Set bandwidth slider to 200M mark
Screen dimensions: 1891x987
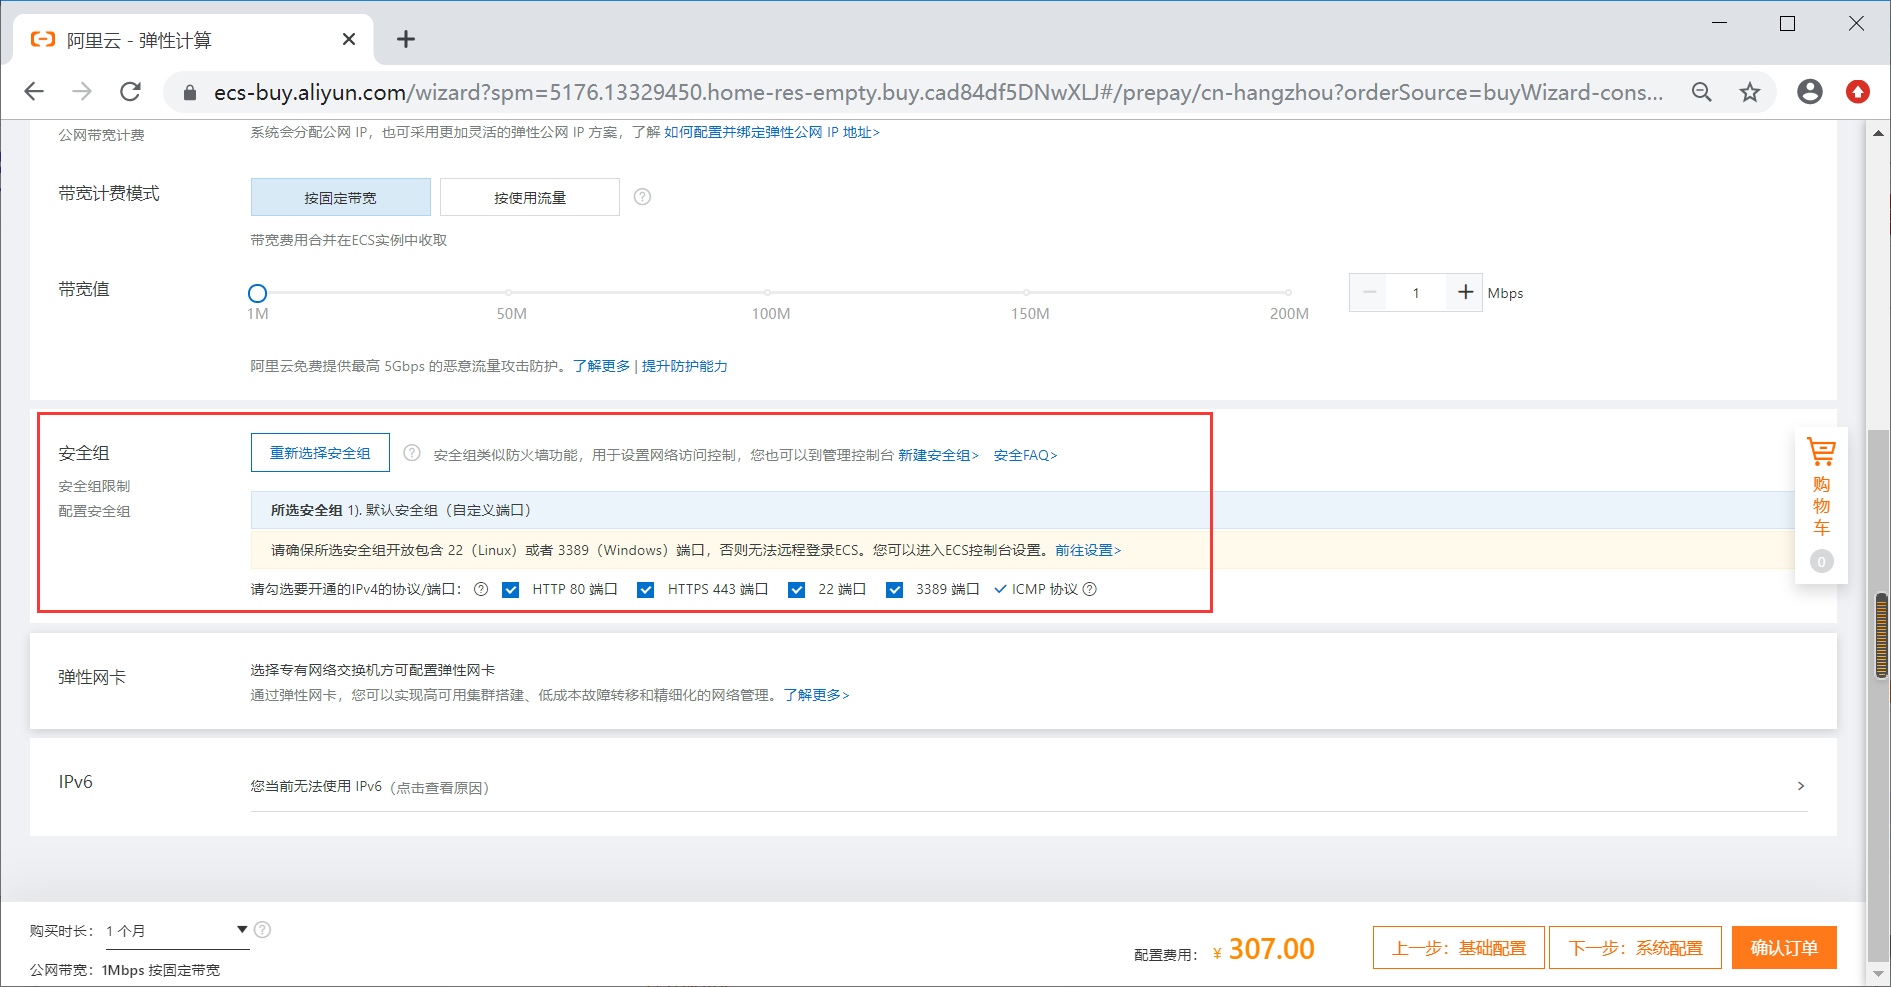pos(1288,293)
